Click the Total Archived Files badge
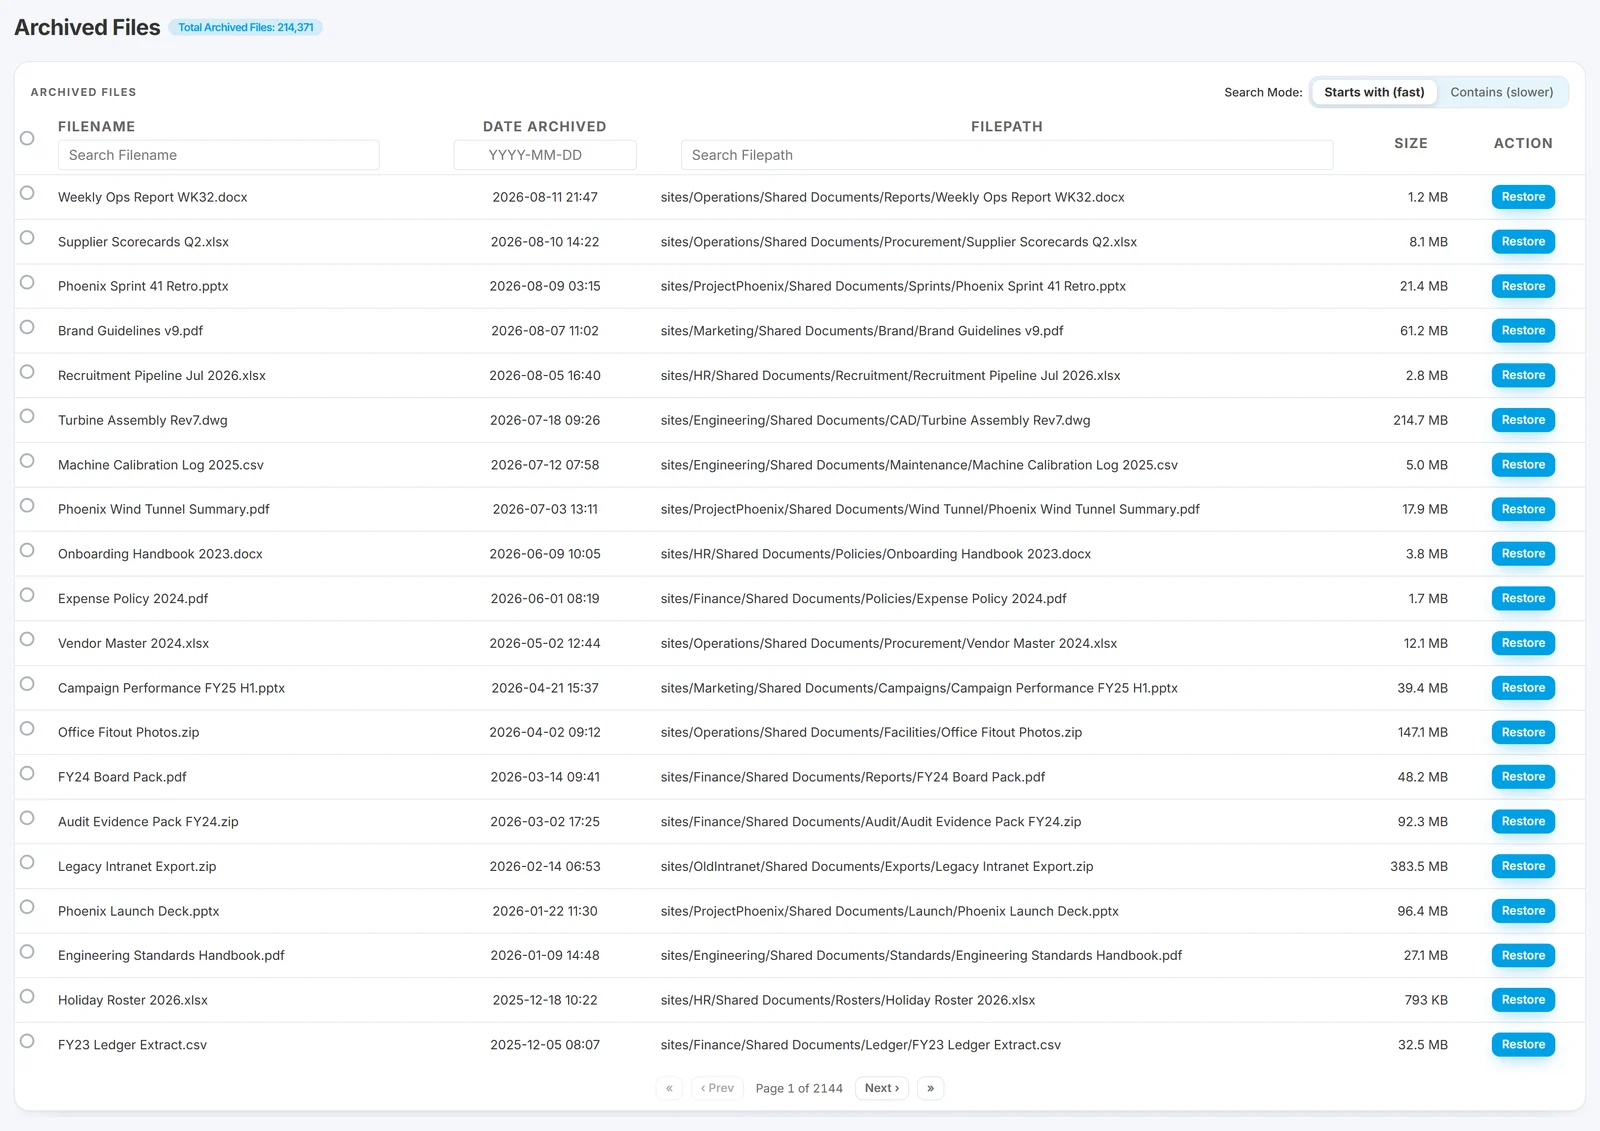 [246, 28]
